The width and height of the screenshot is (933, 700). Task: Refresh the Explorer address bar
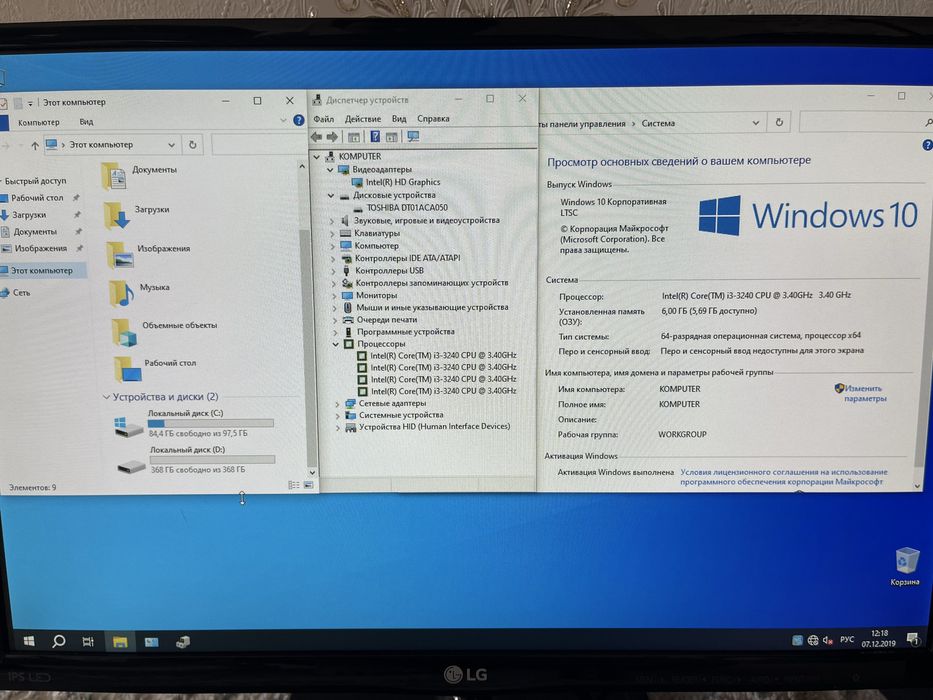pos(192,145)
